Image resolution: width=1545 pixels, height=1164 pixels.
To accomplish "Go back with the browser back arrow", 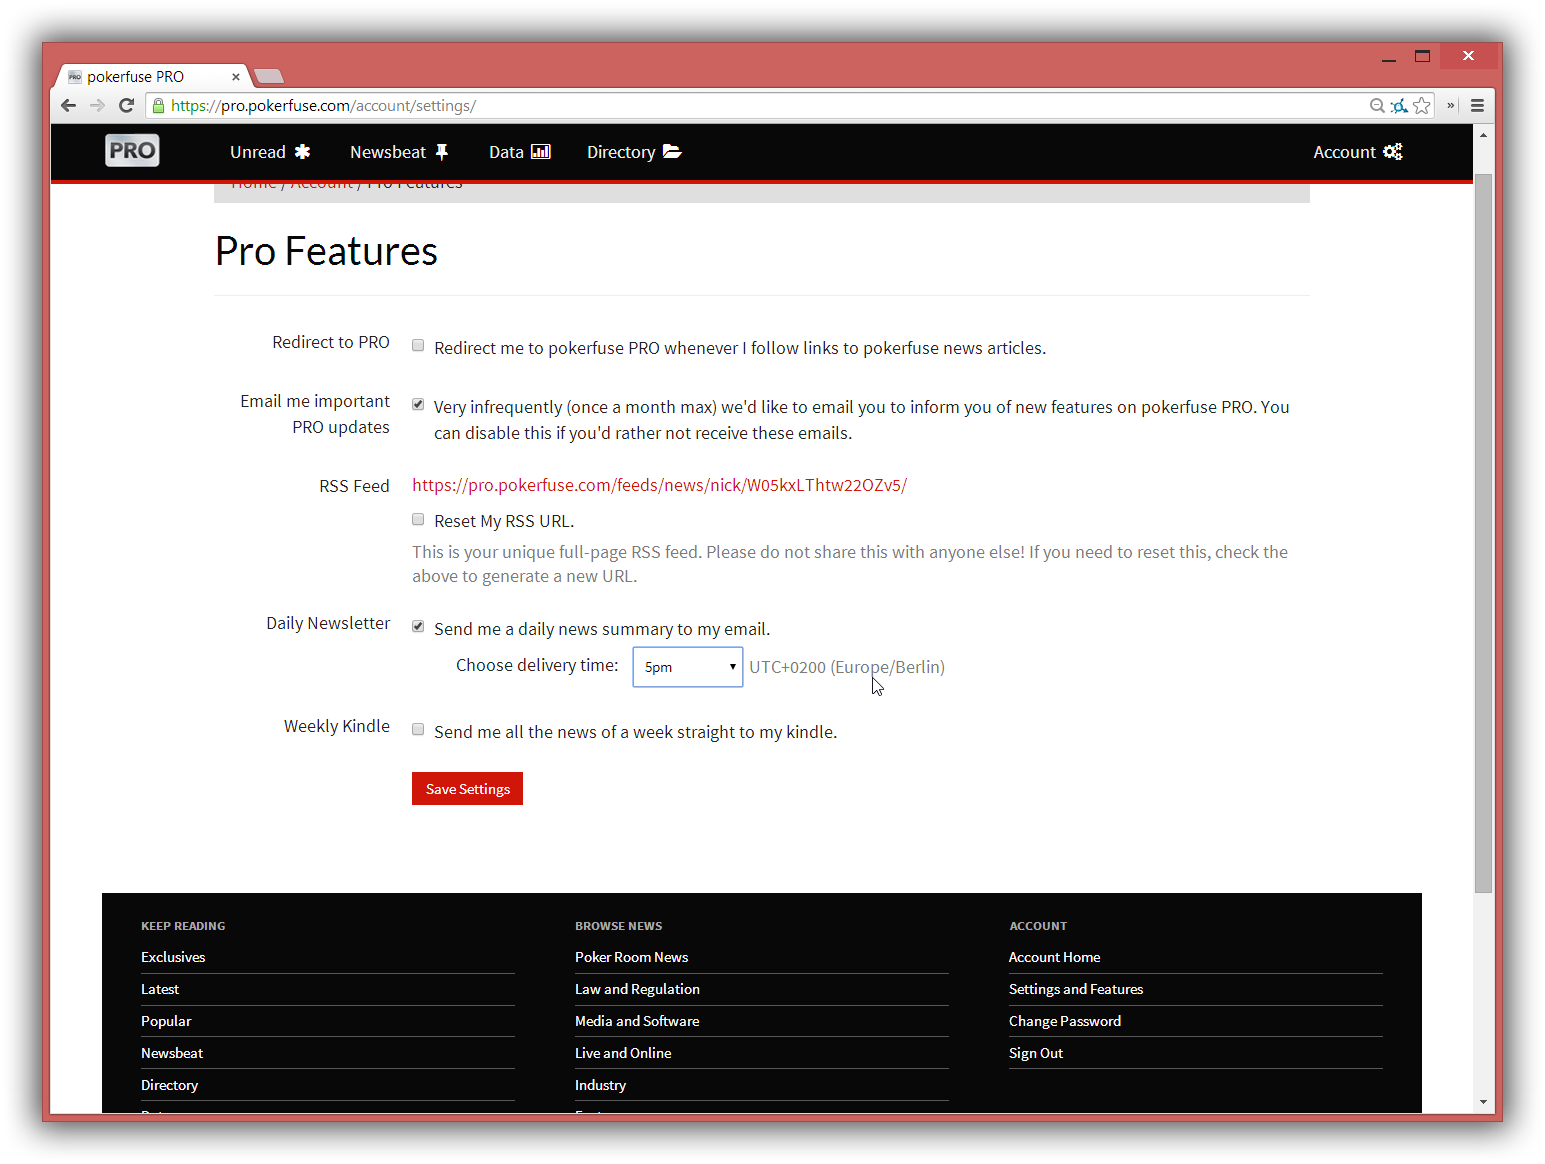I will coord(68,106).
